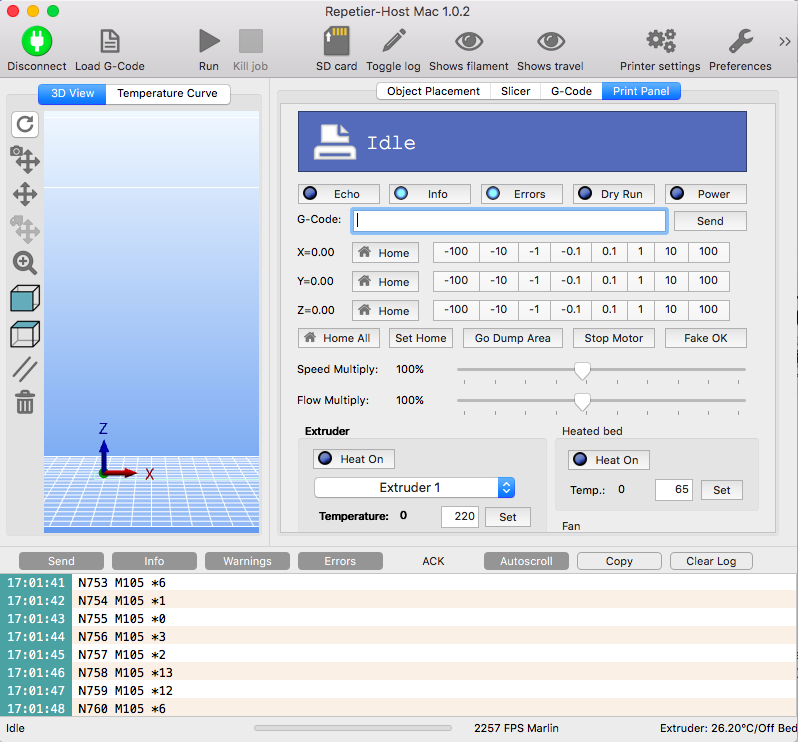This screenshot has height=742, width=798.
Task: Set the extruder temperature
Action: click(x=508, y=517)
